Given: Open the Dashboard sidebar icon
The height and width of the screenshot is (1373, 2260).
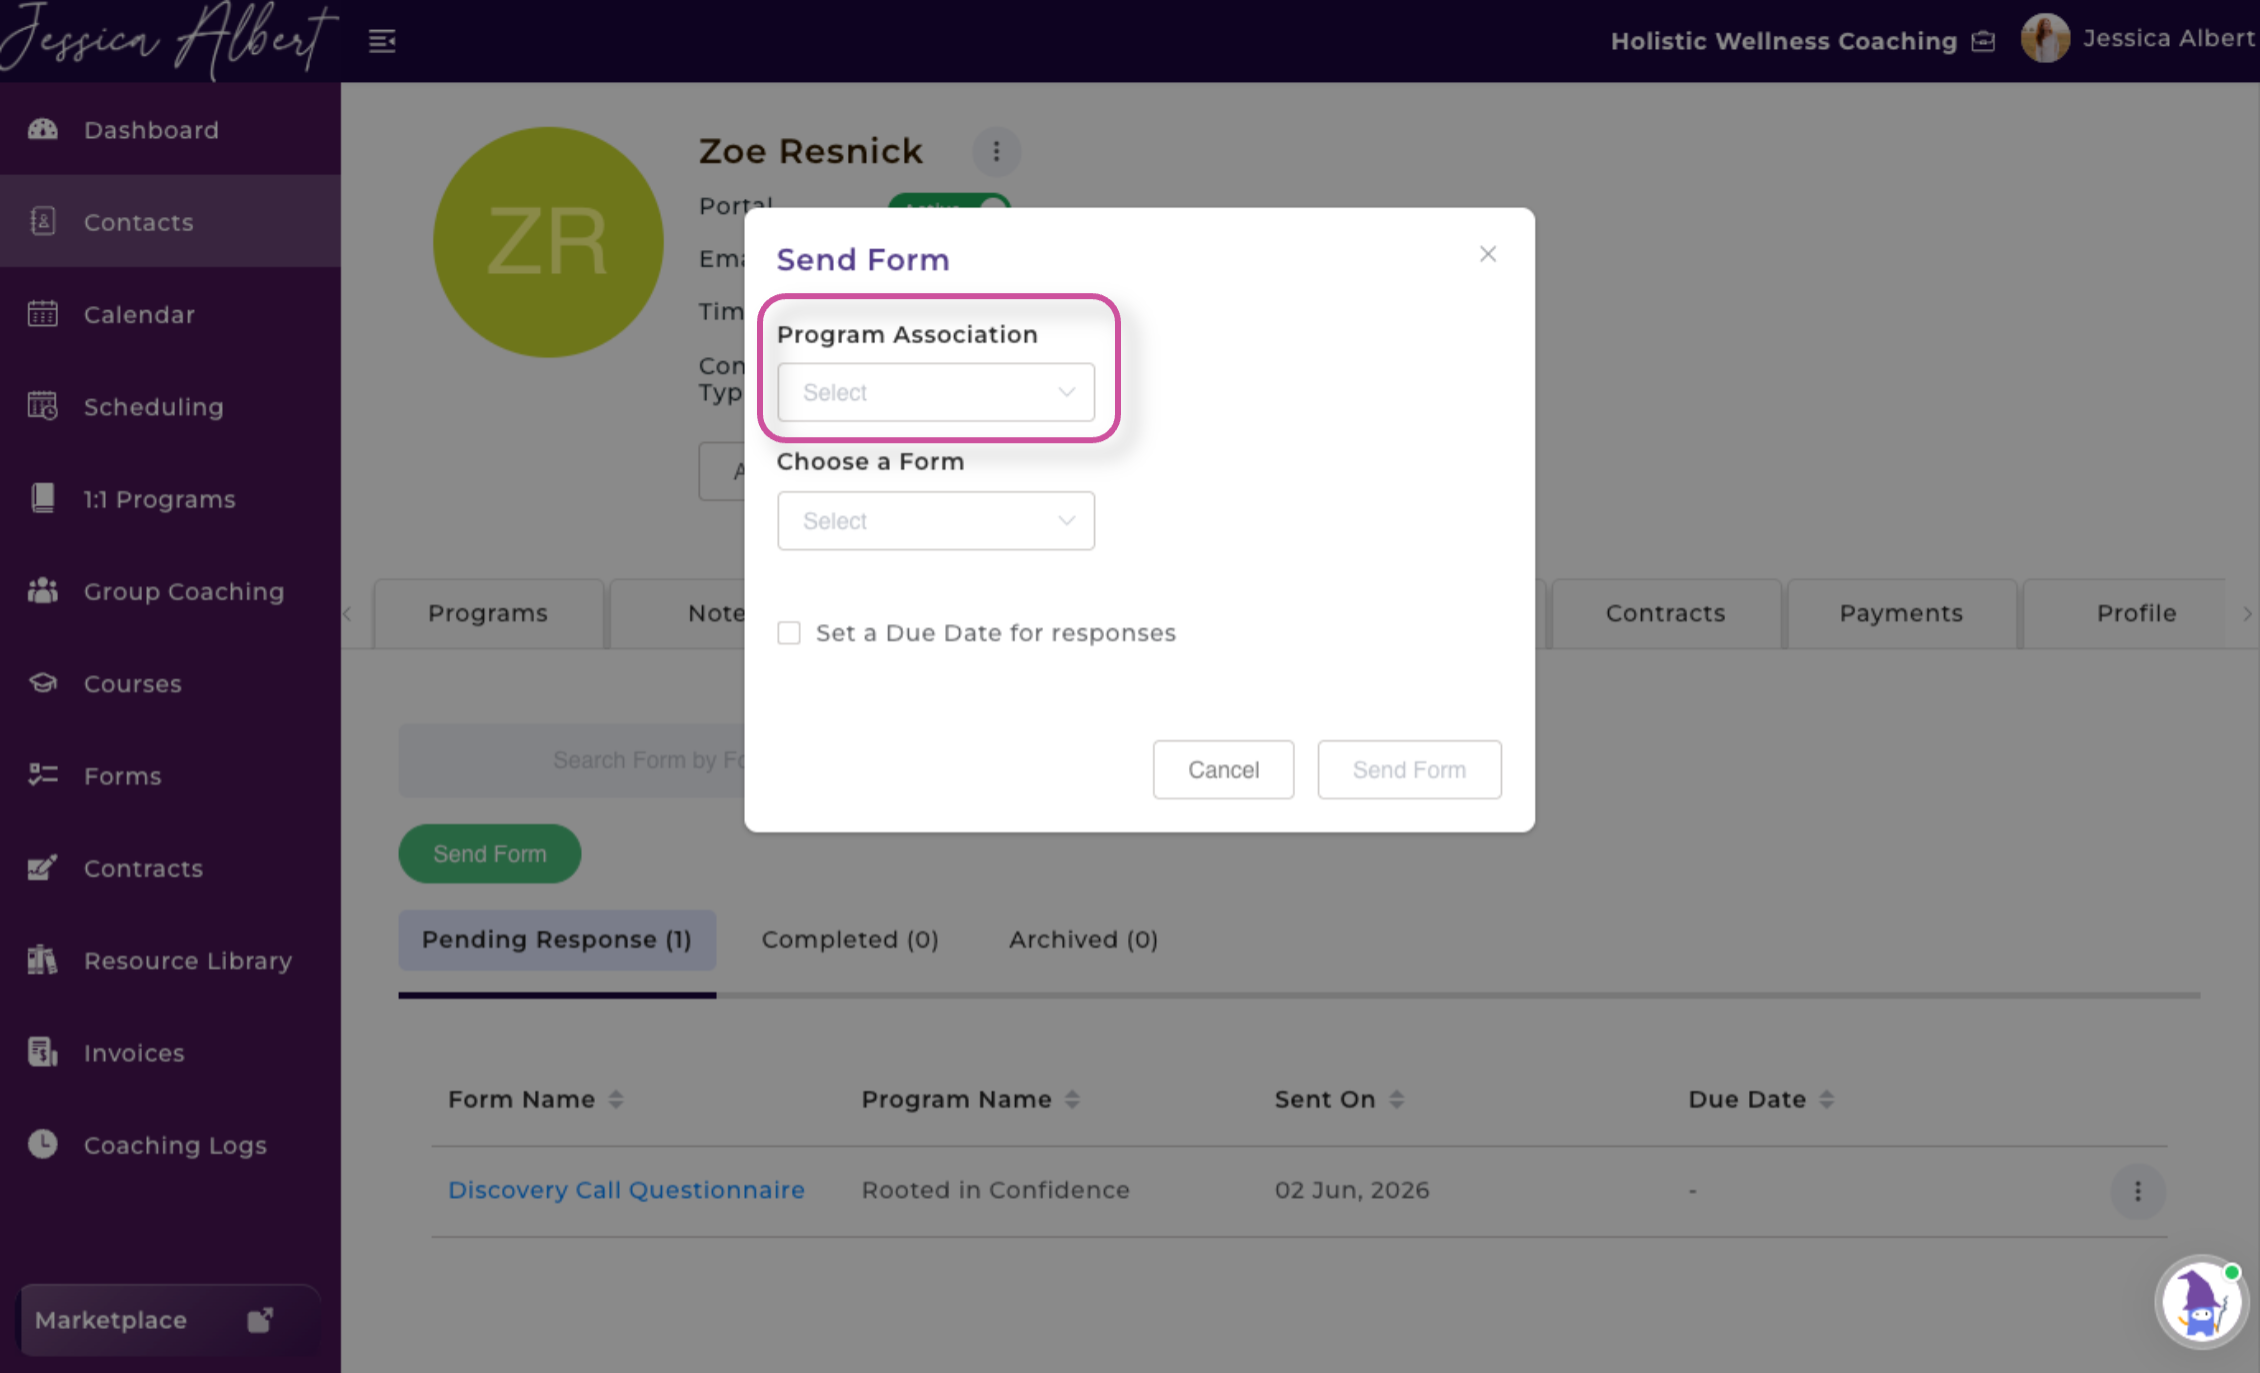Looking at the screenshot, I should point(43,129).
